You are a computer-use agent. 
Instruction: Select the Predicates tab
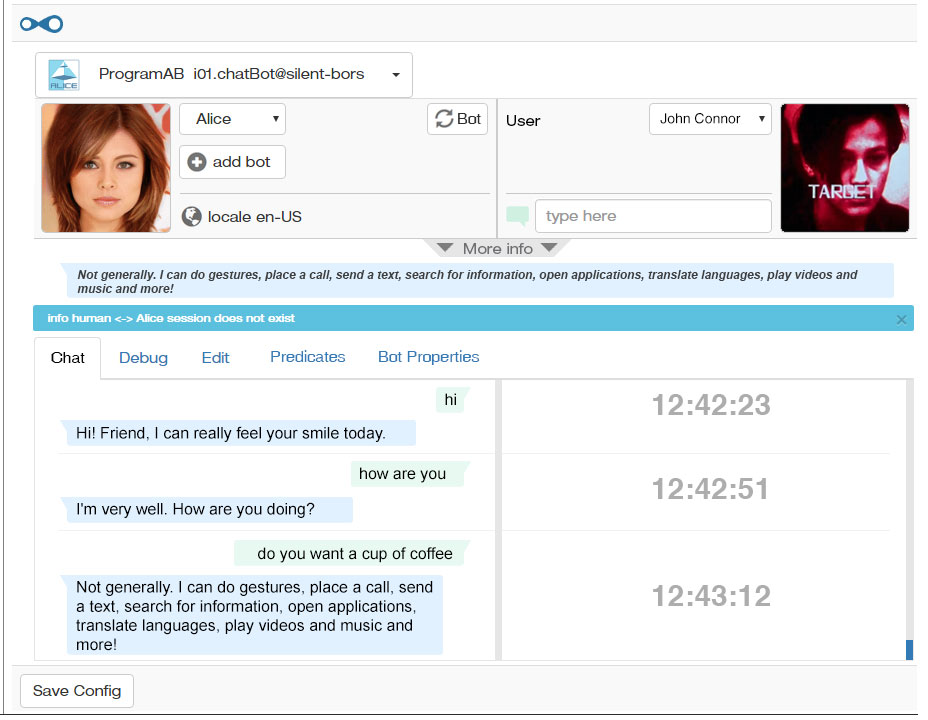(x=307, y=357)
